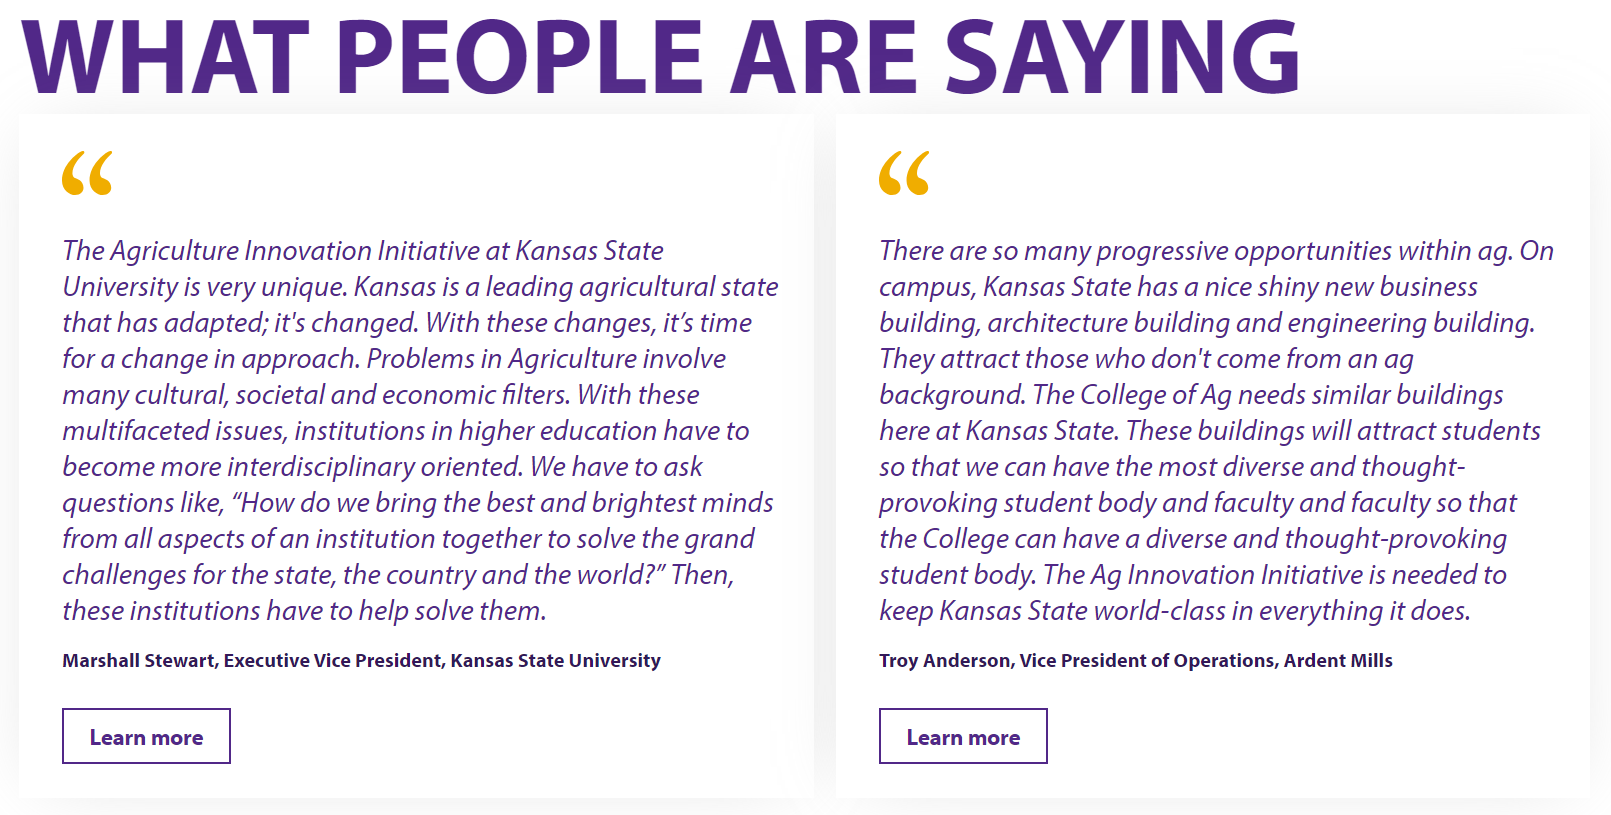Click the Vice President of Operations title
This screenshot has height=815, width=1611.
pos(1147,661)
